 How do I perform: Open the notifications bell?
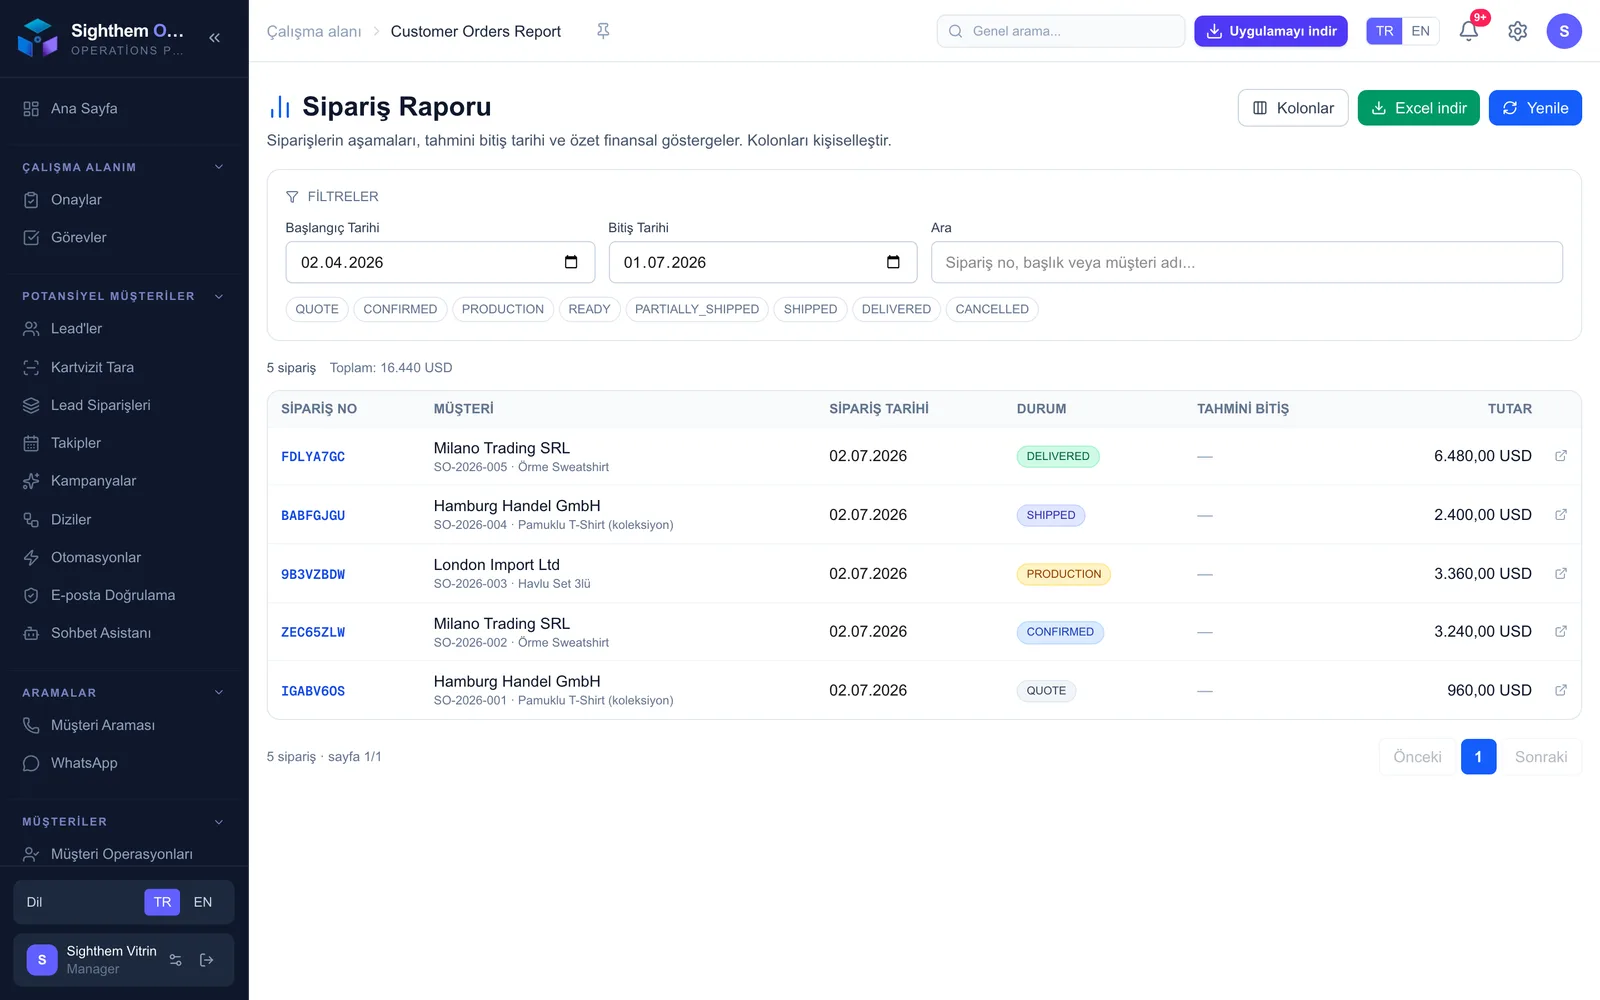(x=1468, y=31)
